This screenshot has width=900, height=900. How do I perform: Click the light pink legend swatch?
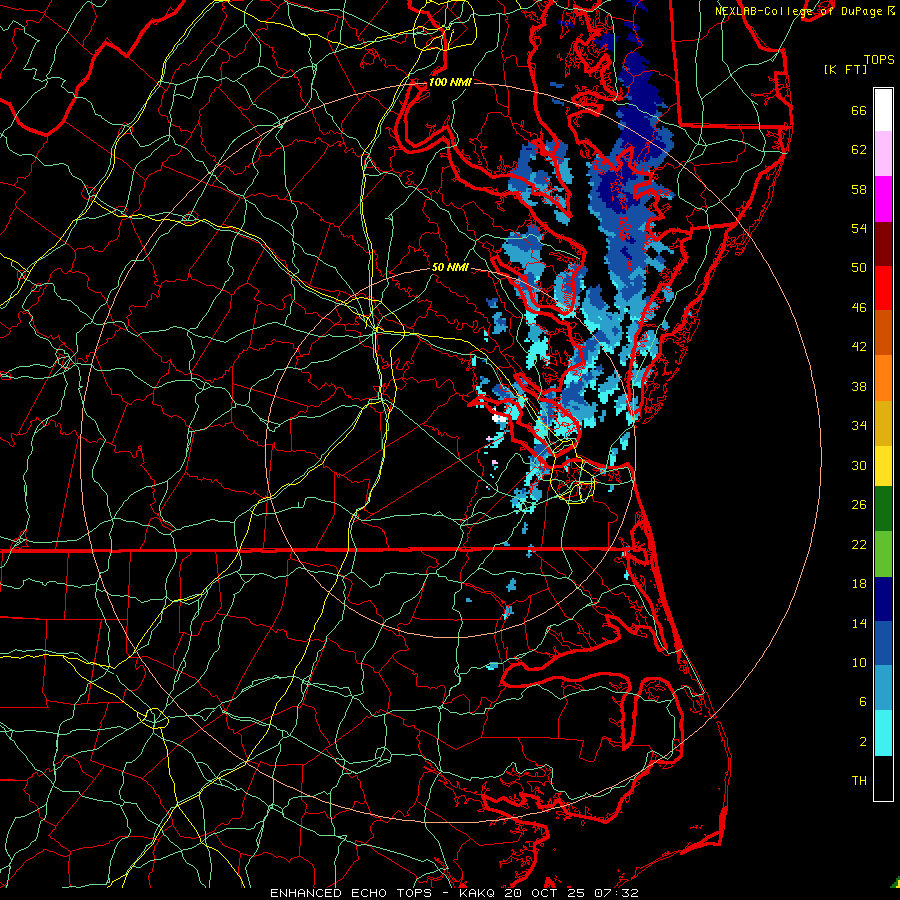[883, 154]
